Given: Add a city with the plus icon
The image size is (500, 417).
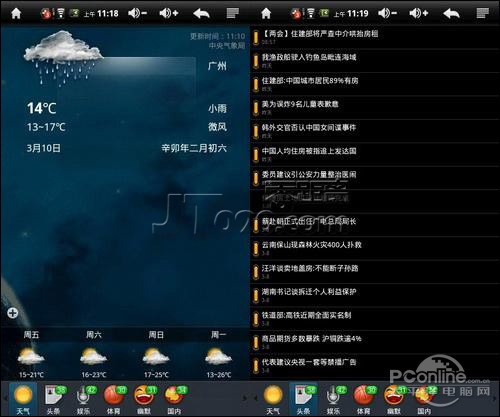Looking at the screenshot, I should 13,313.
